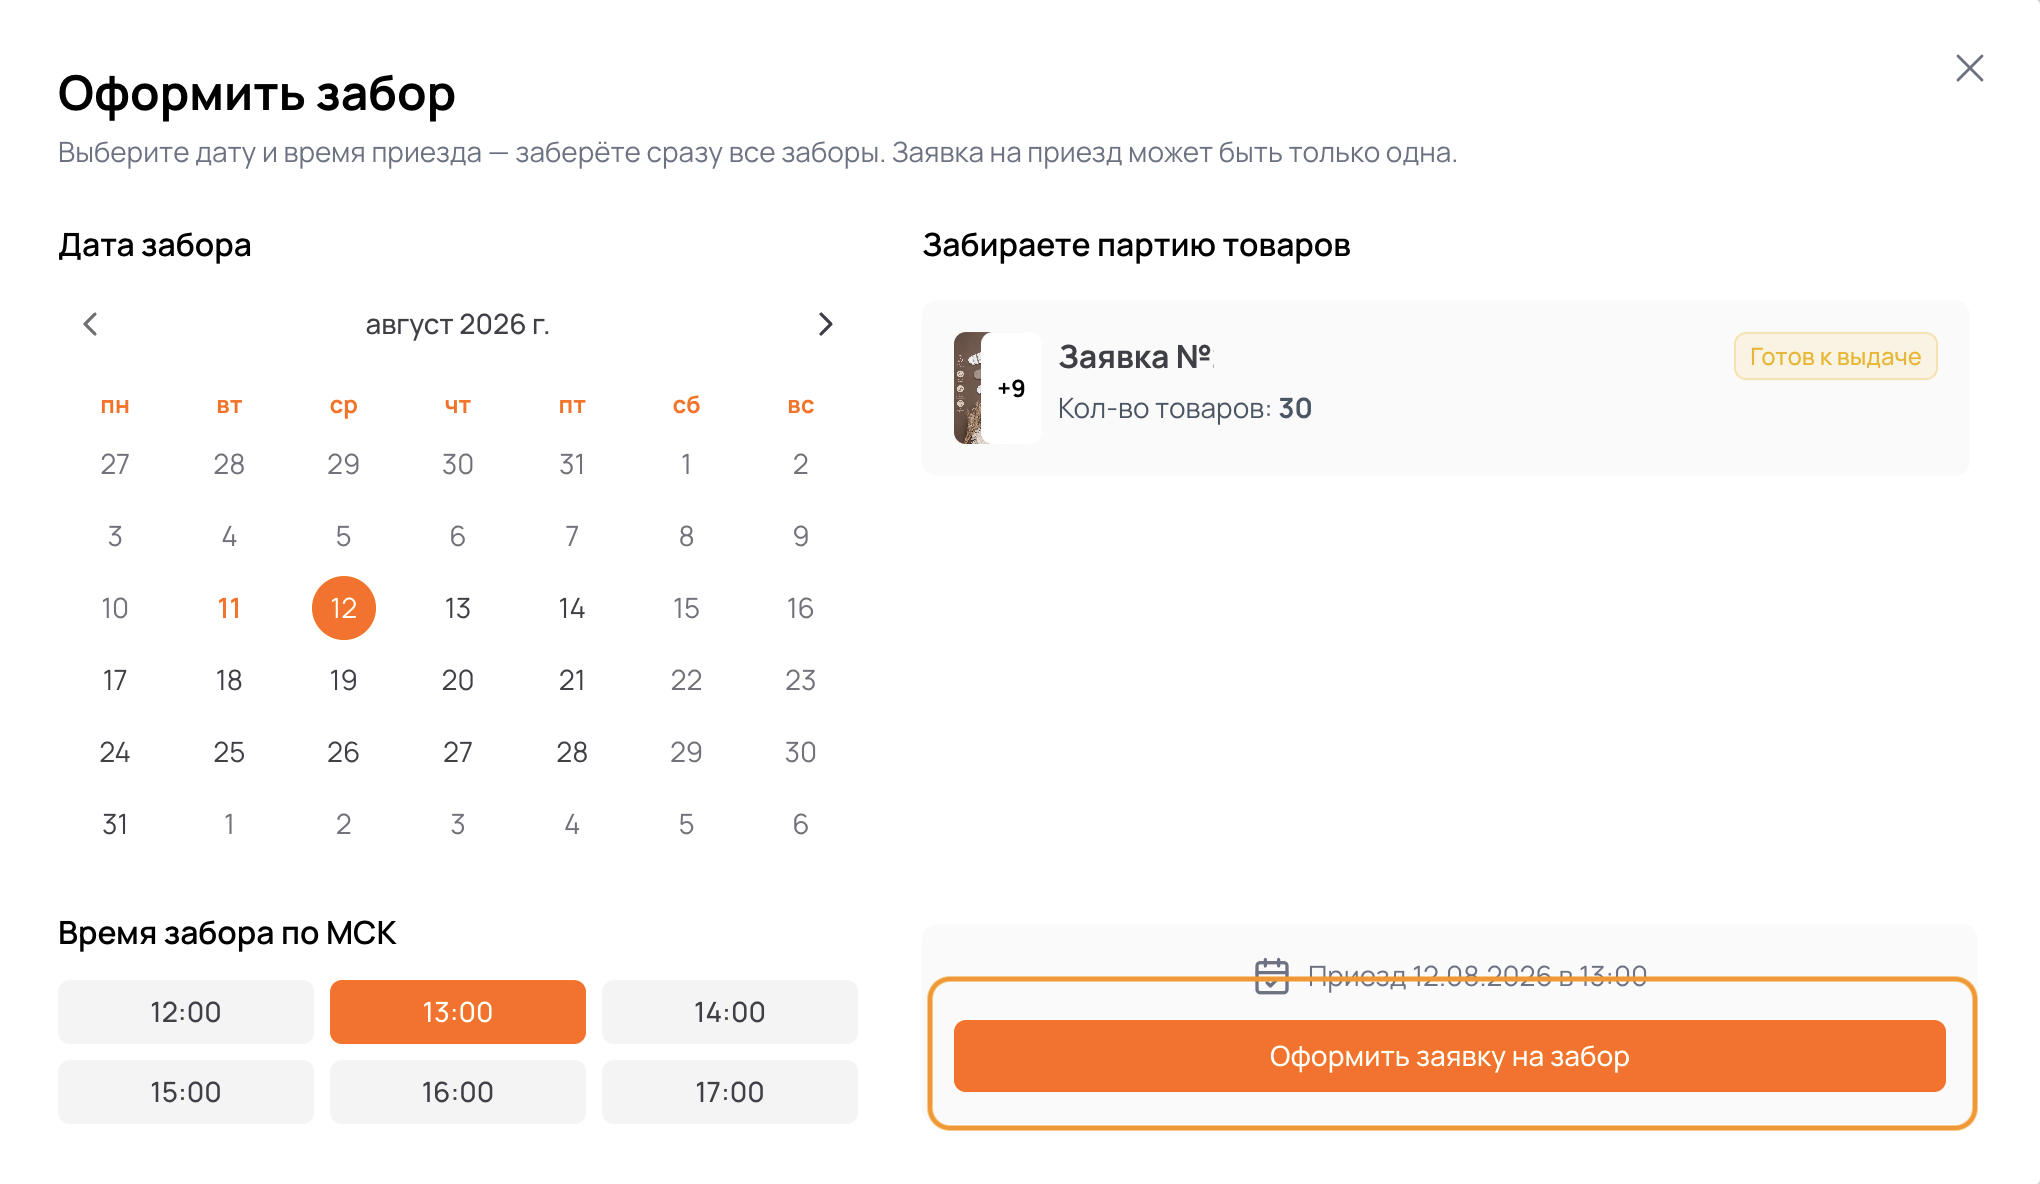Click the calendar icon beside the arrival time
The height and width of the screenshot is (1184, 2040).
[1271, 976]
